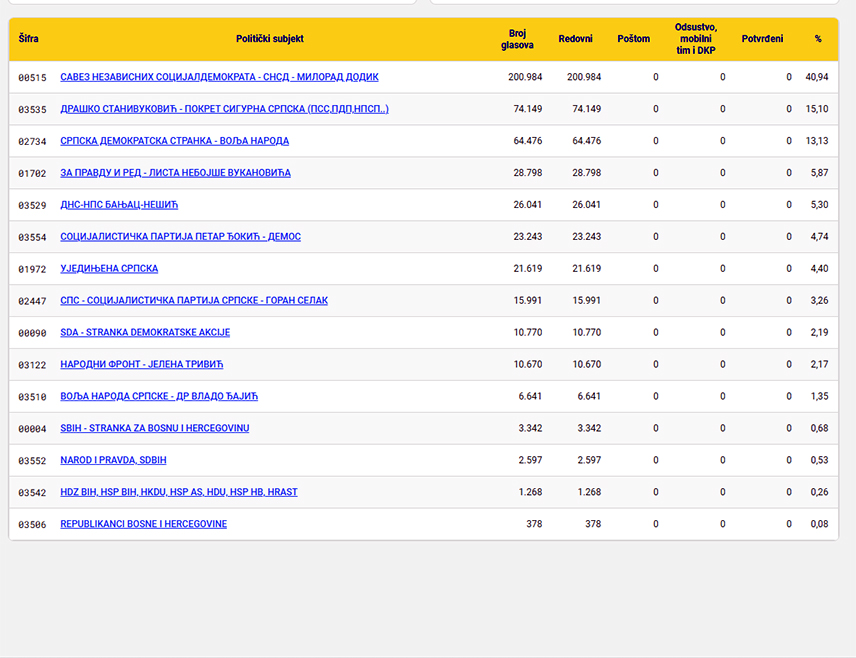The height and width of the screenshot is (658, 856).
Task: Click the 200.984 Broj glasova value
Action: (x=525, y=77)
